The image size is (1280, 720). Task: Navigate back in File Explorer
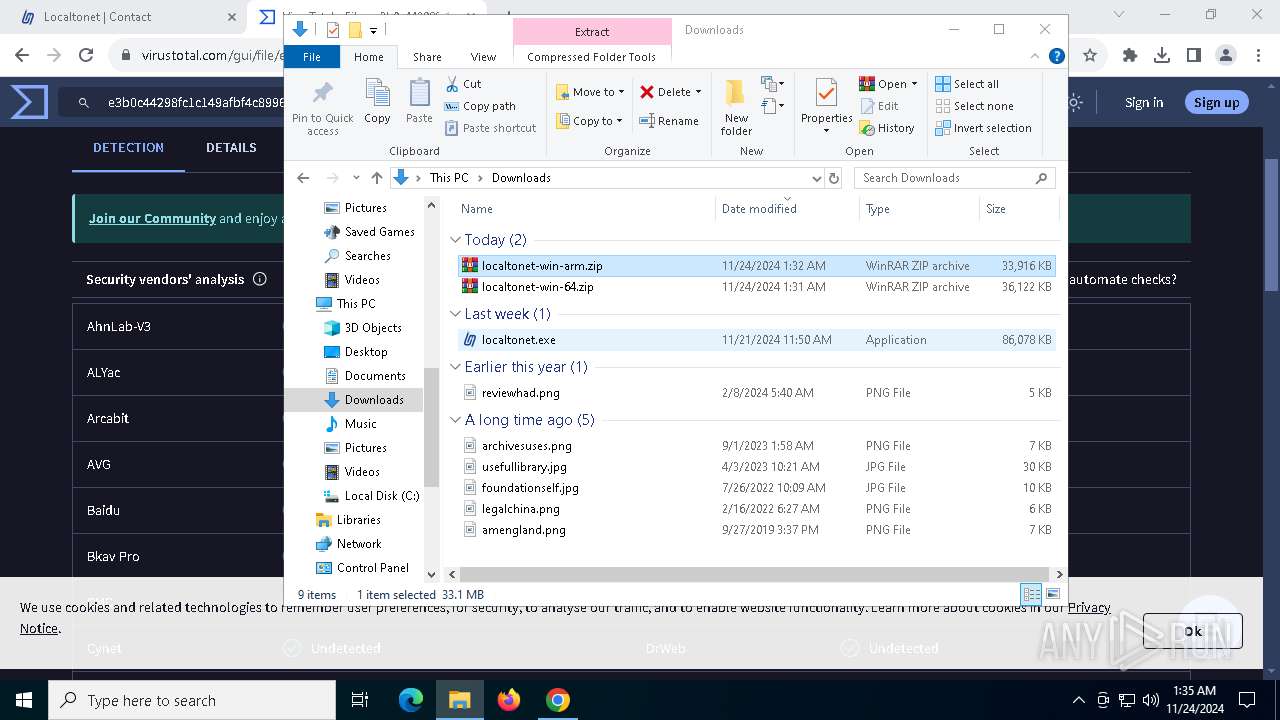(x=304, y=178)
